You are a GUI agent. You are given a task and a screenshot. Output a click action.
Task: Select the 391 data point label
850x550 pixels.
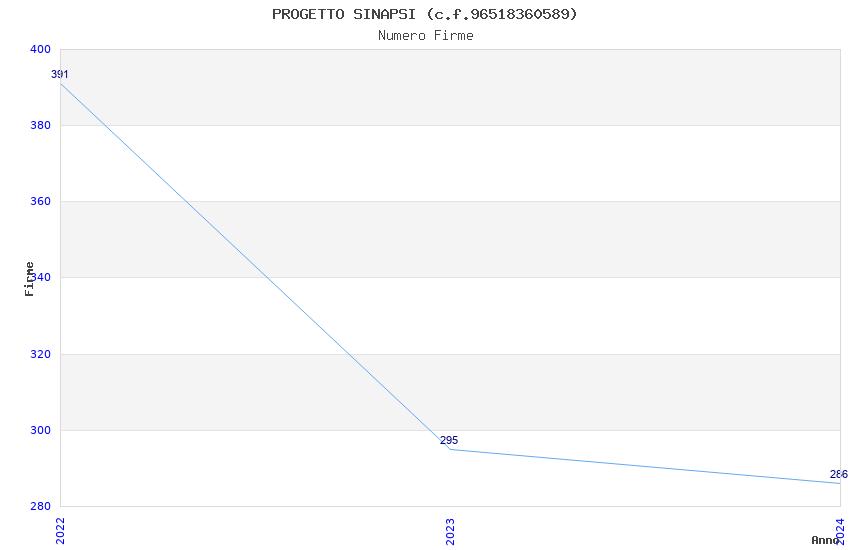pyautogui.click(x=60, y=75)
